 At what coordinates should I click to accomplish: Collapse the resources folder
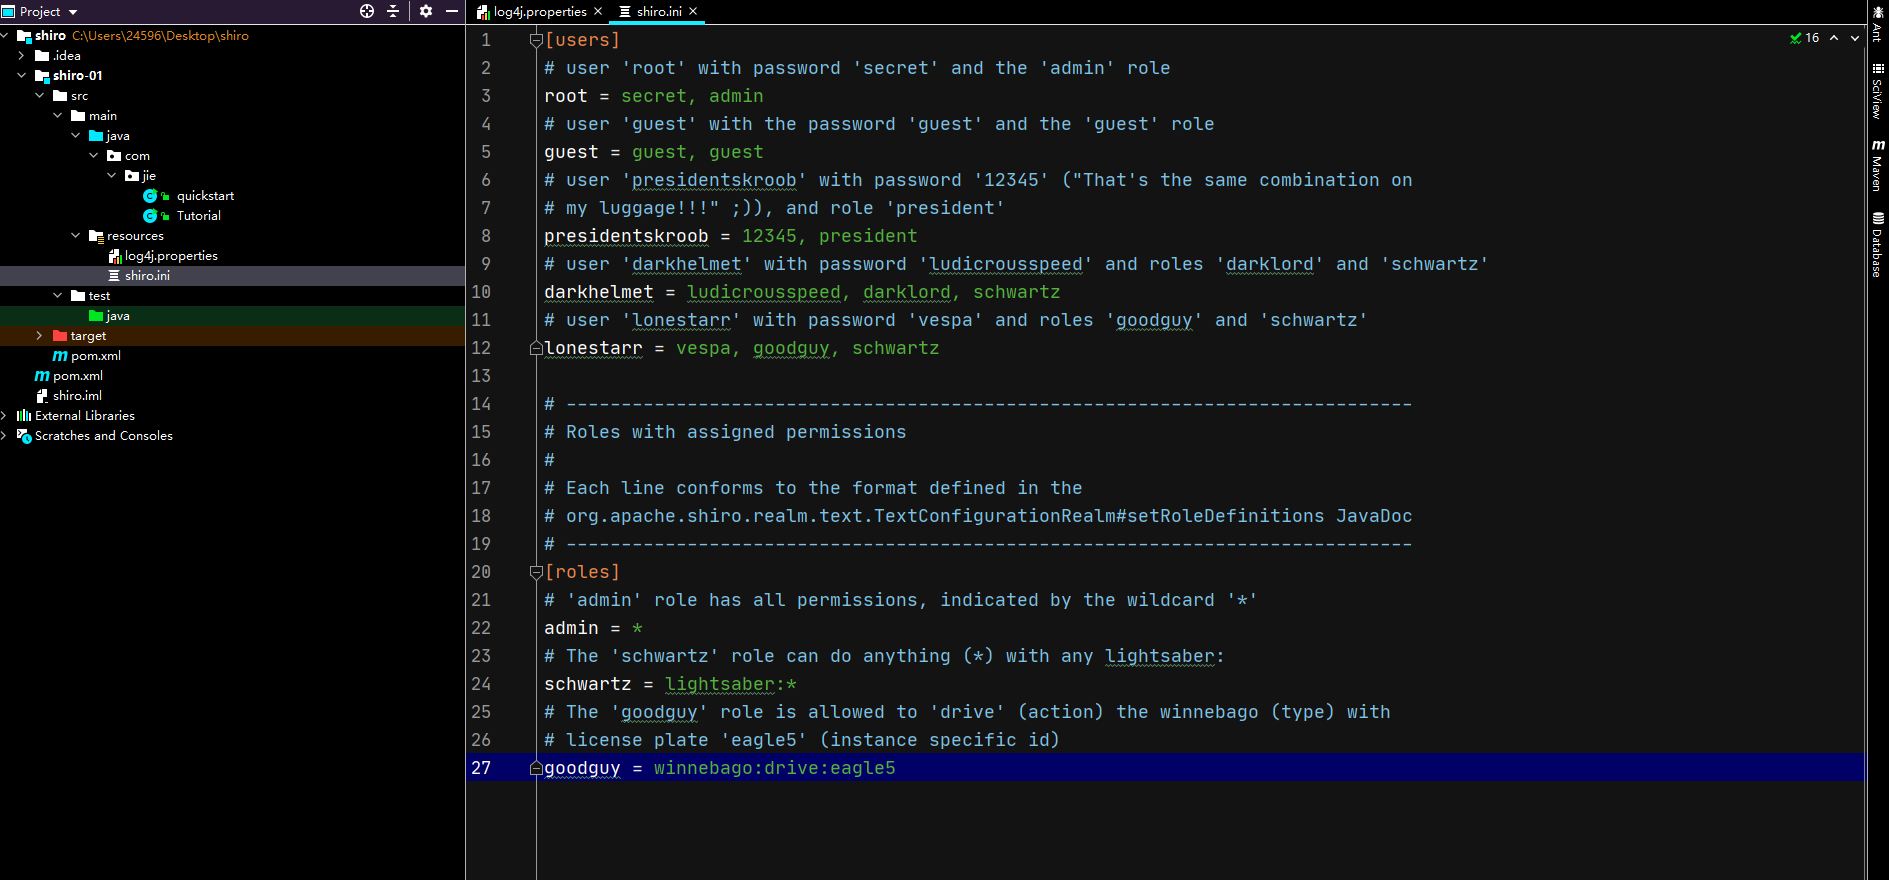pos(76,236)
